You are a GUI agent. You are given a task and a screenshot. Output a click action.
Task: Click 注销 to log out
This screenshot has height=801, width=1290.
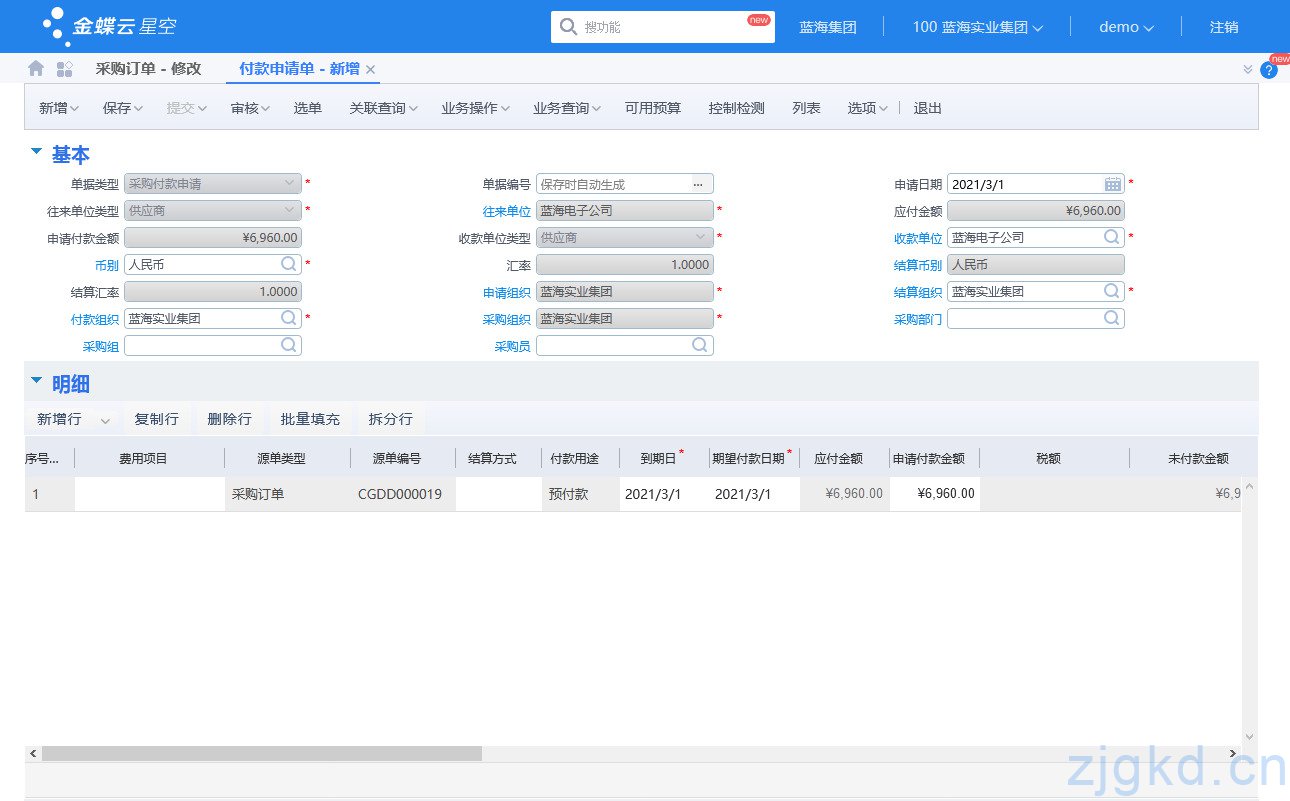point(1223,27)
